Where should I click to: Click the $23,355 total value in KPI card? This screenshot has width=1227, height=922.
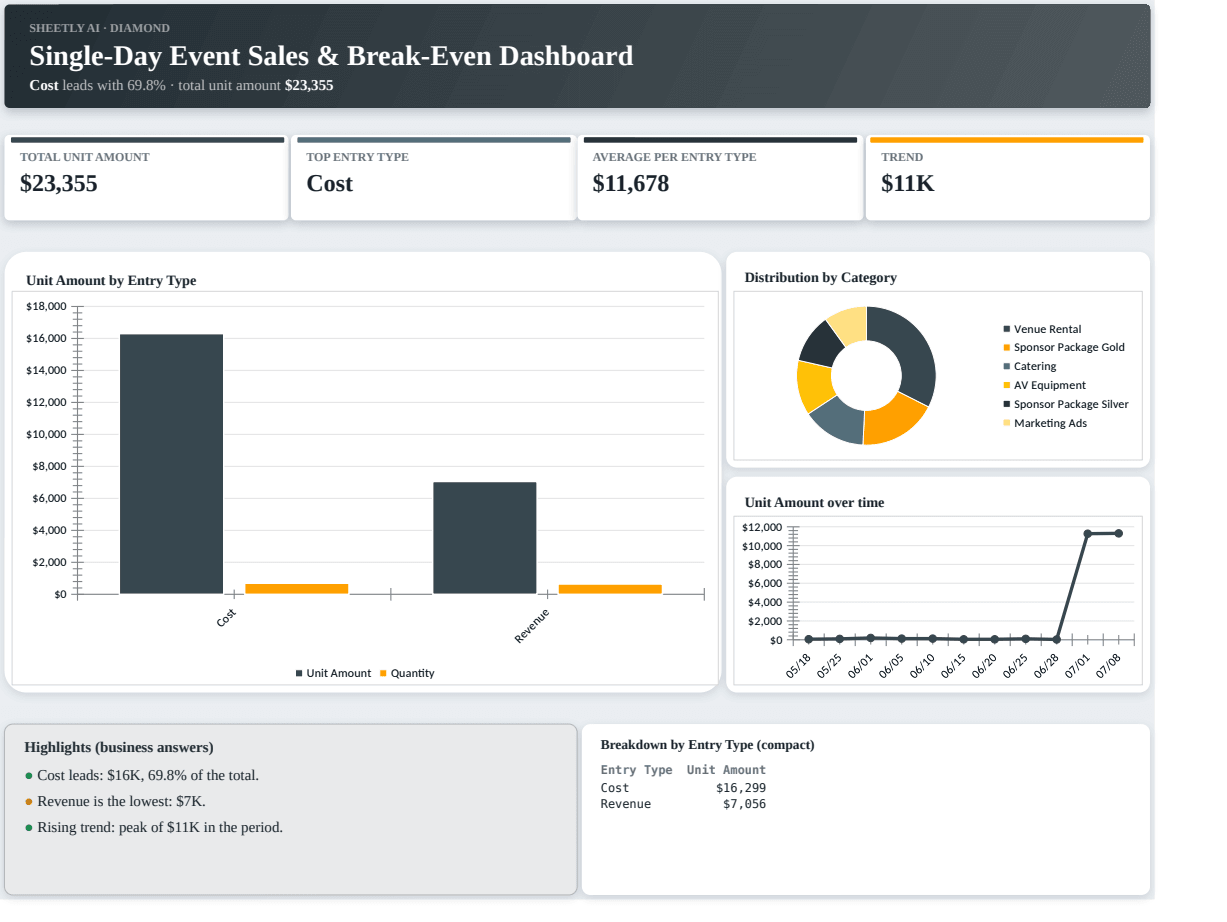tap(59, 184)
